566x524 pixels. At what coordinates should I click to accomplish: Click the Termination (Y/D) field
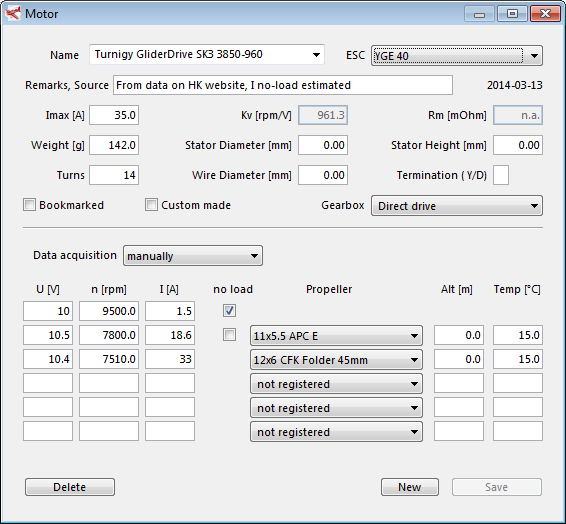(501, 175)
